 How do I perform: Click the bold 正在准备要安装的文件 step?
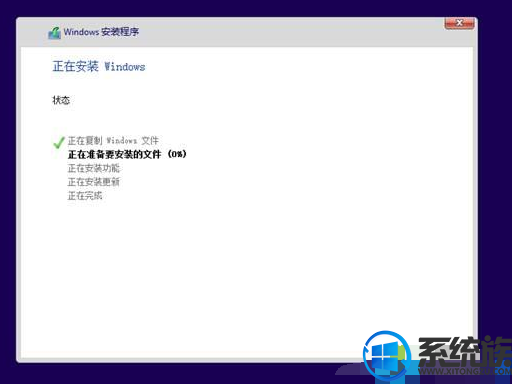click(x=114, y=154)
